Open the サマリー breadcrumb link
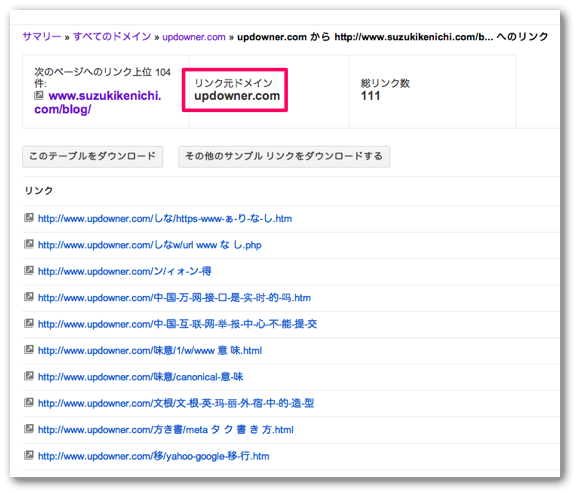Screen dimensions: 576x493 [42, 37]
